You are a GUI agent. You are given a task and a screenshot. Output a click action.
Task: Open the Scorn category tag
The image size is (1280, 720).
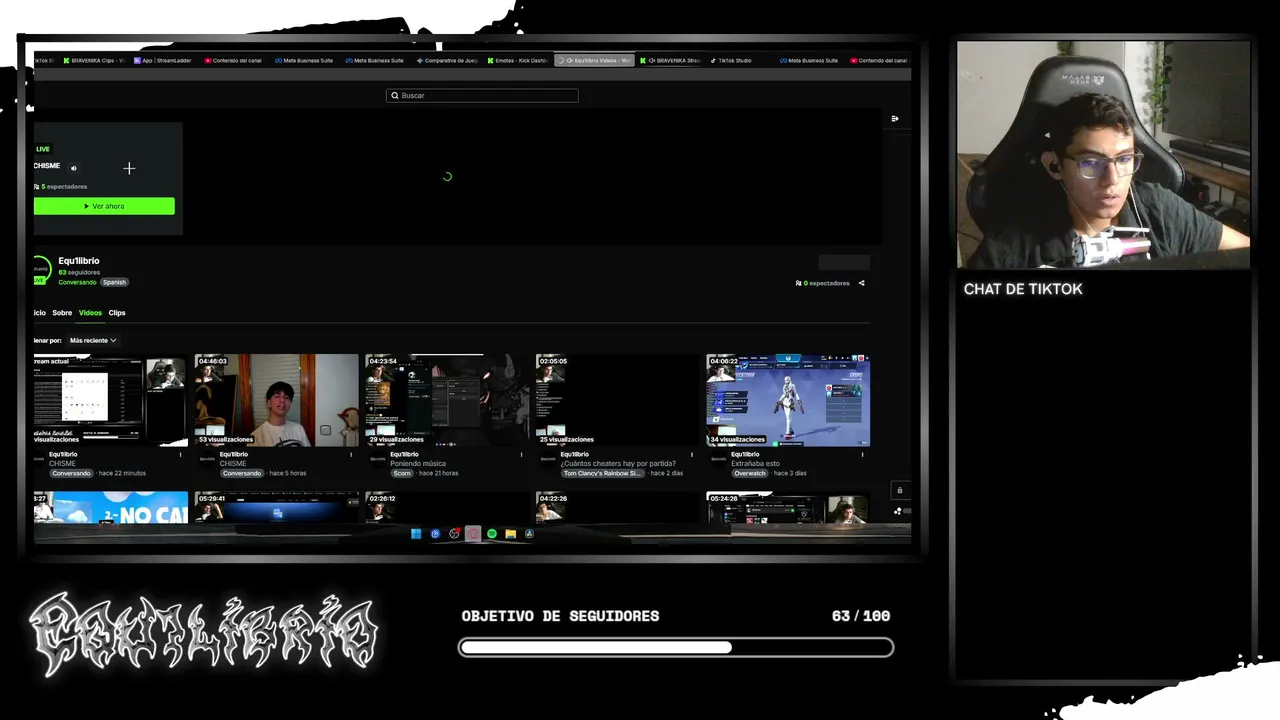pos(402,473)
